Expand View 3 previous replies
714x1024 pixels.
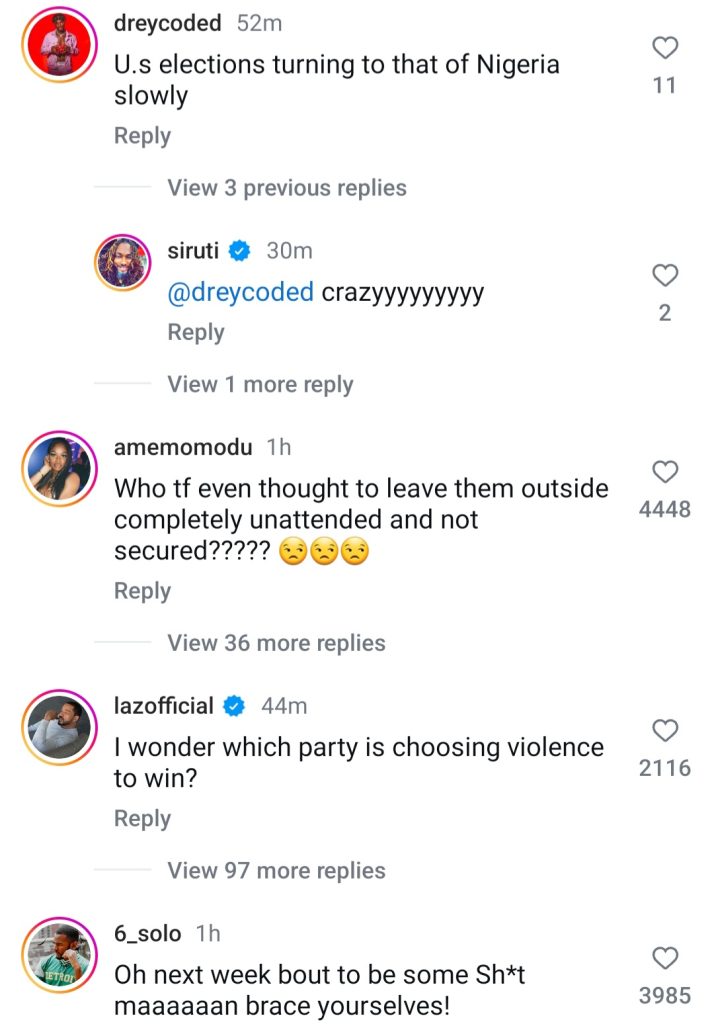[x=286, y=188]
